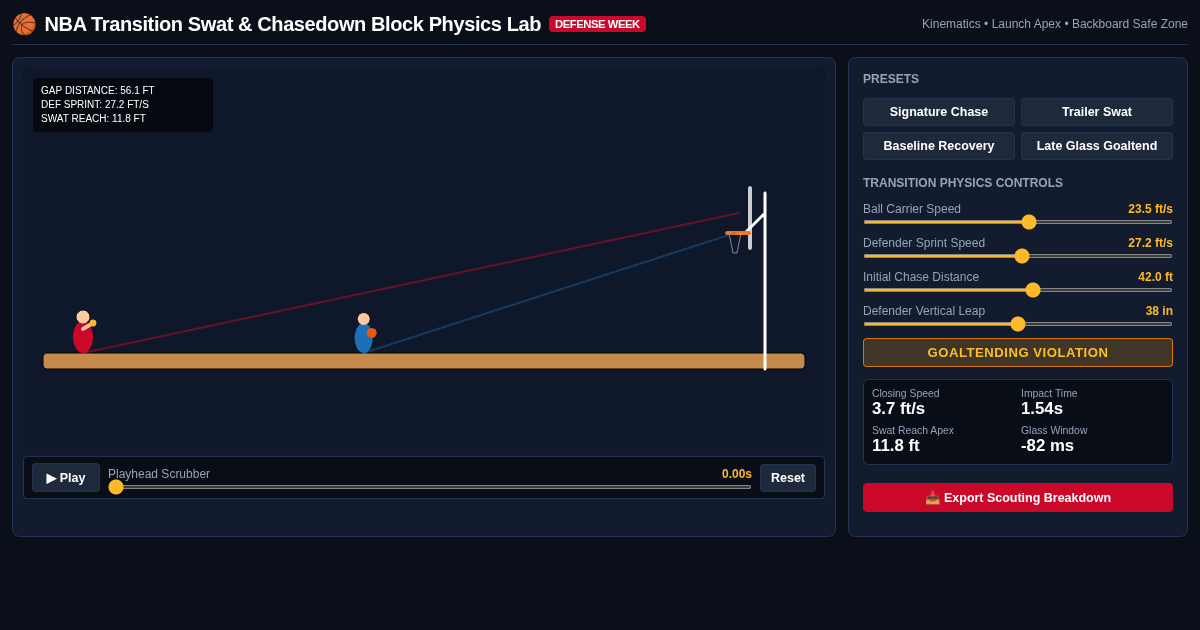1200x630 pixels.
Task: Click the basketball hoop rim
Action: (738, 233)
